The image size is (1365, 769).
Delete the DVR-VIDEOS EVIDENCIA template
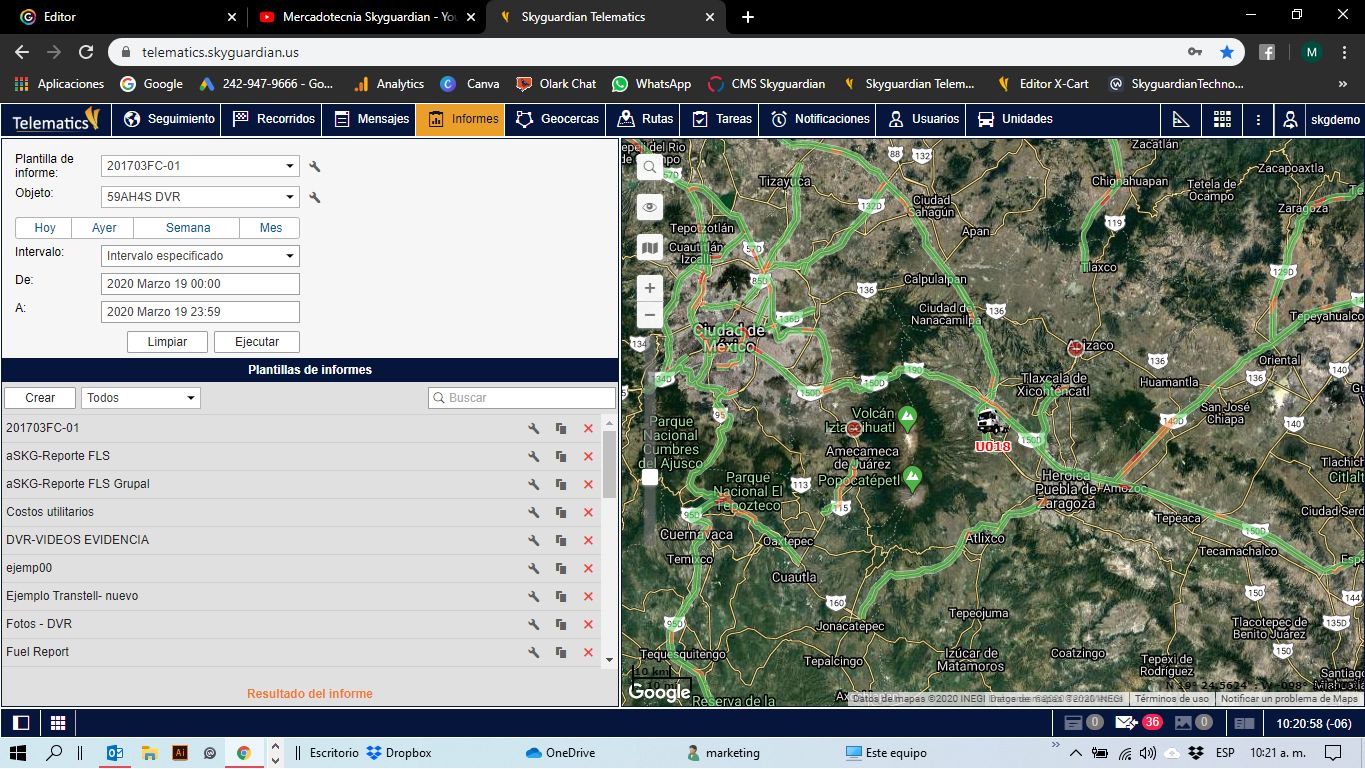pyautogui.click(x=588, y=540)
